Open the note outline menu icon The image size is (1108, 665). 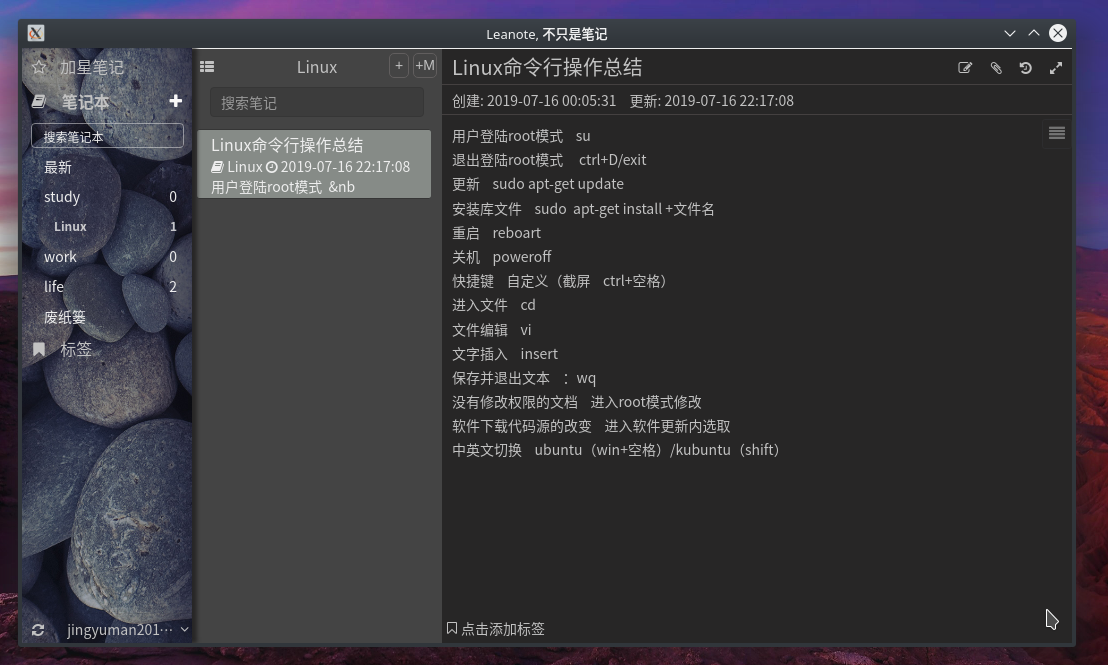pos(1056,134)
